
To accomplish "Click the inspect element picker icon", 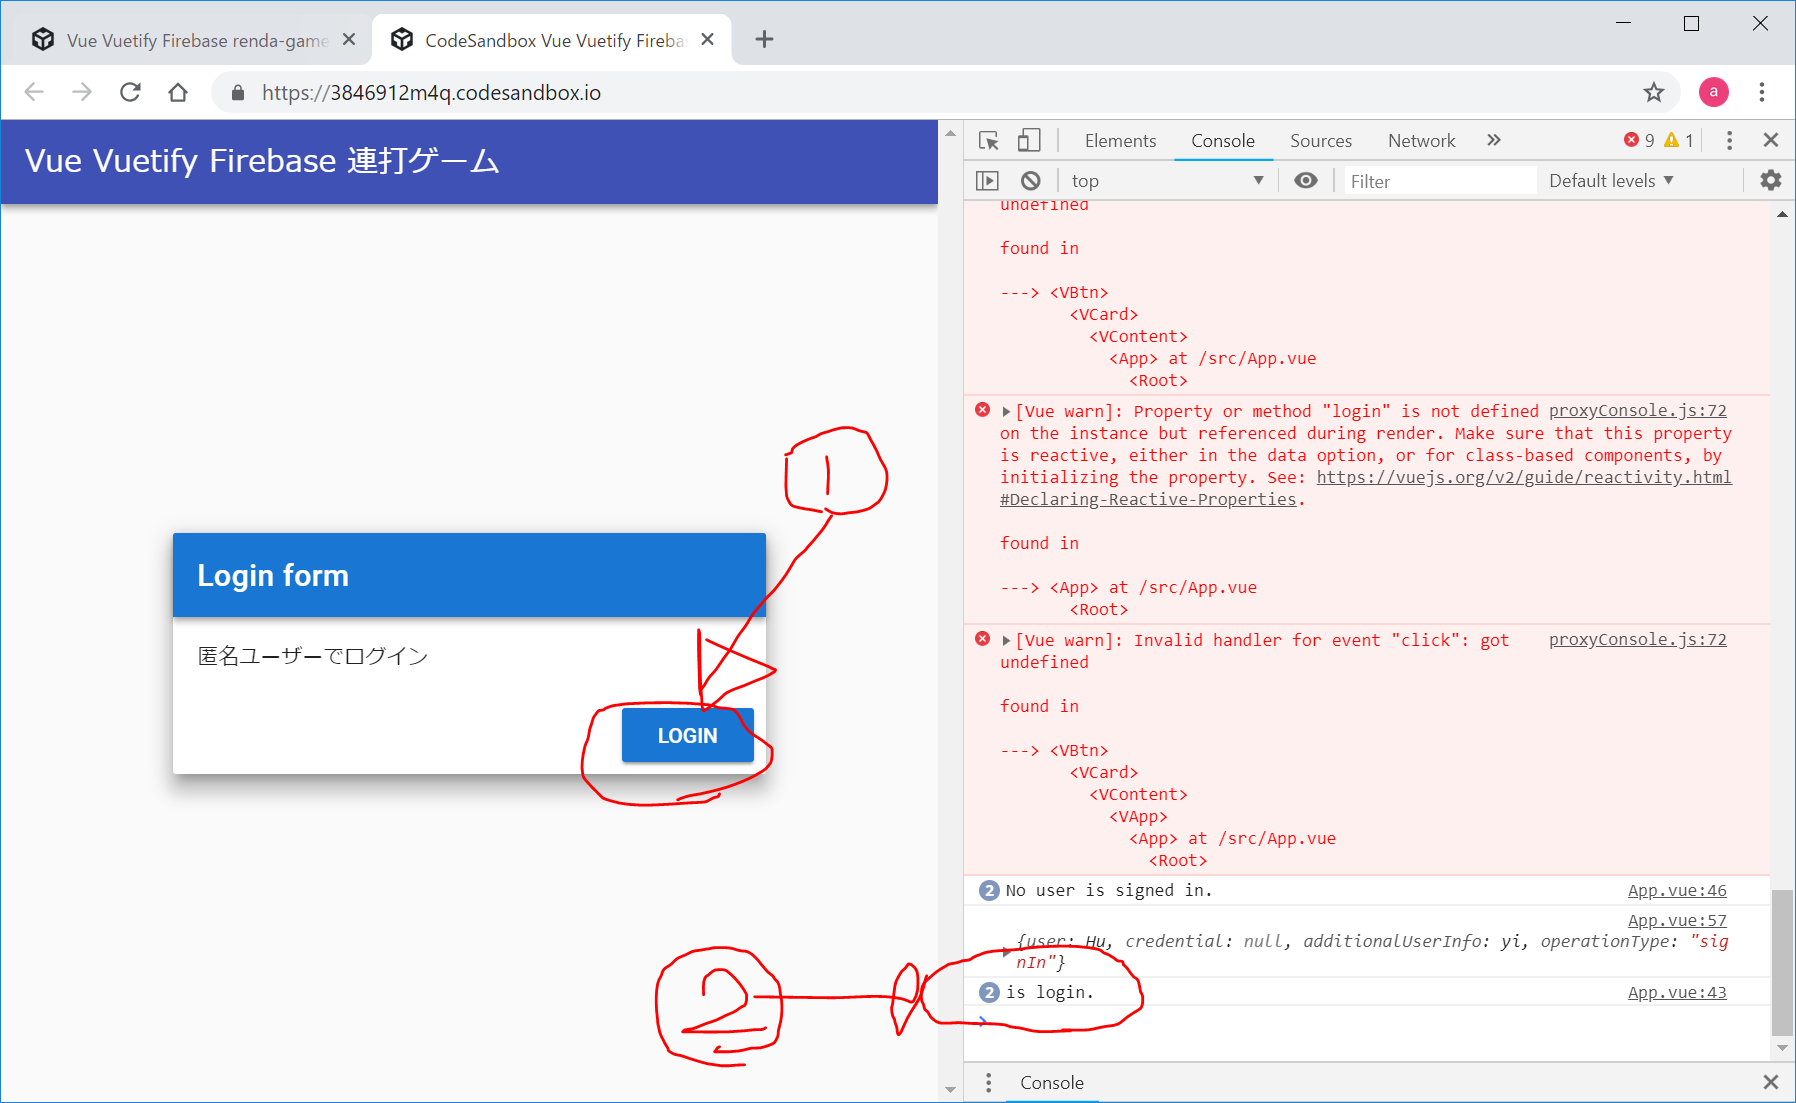I will [988, 141].
